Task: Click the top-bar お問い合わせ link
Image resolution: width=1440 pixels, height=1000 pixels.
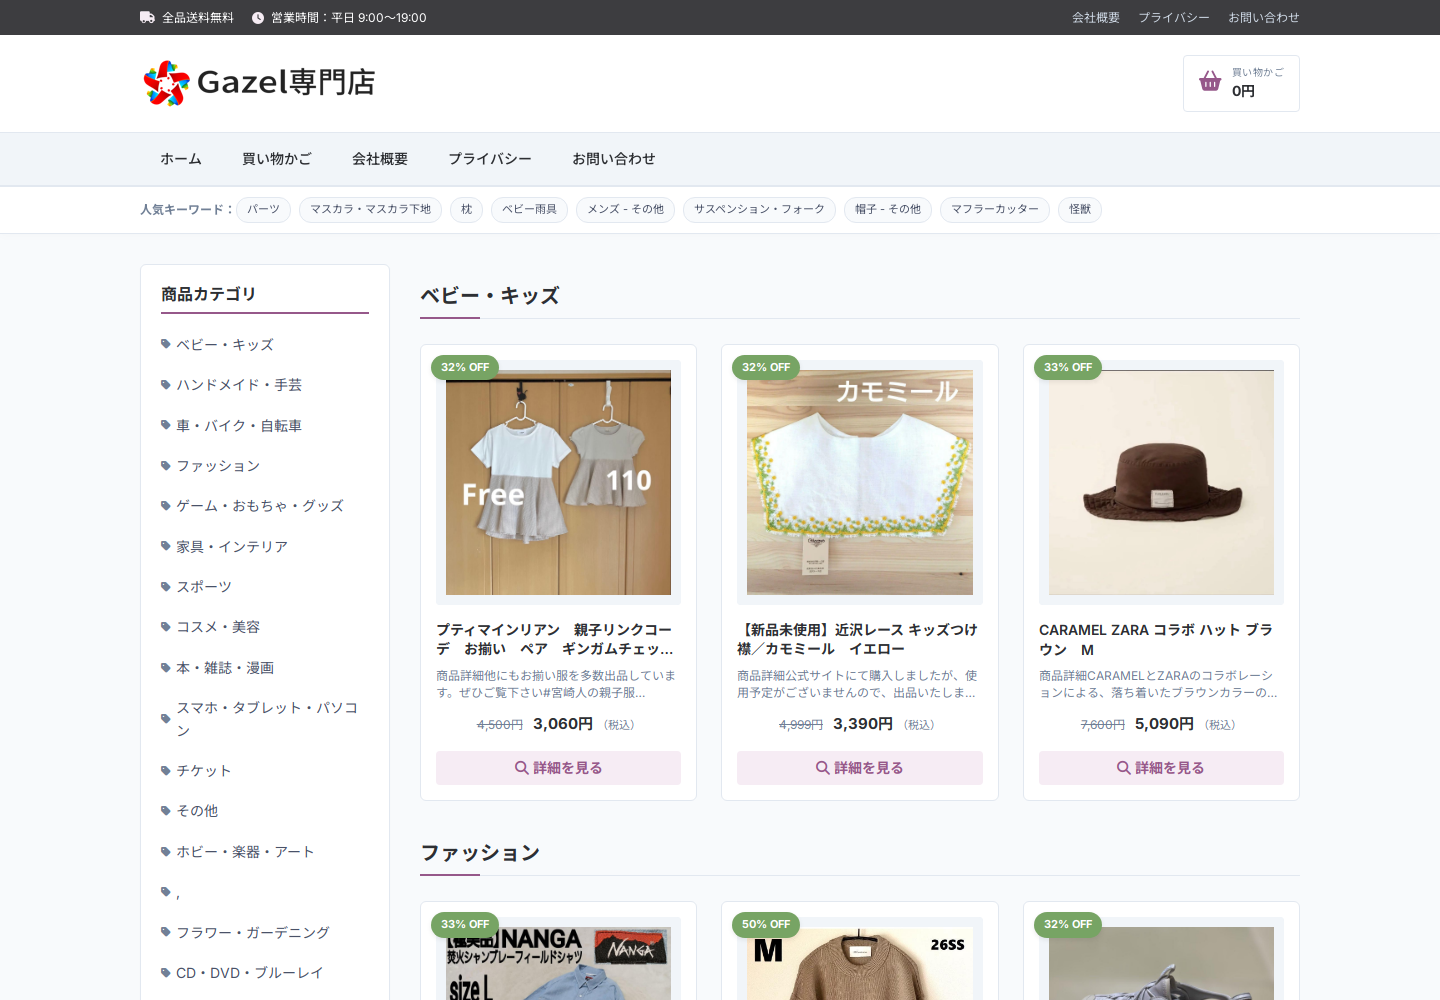Action: (x=1264, y=18)
